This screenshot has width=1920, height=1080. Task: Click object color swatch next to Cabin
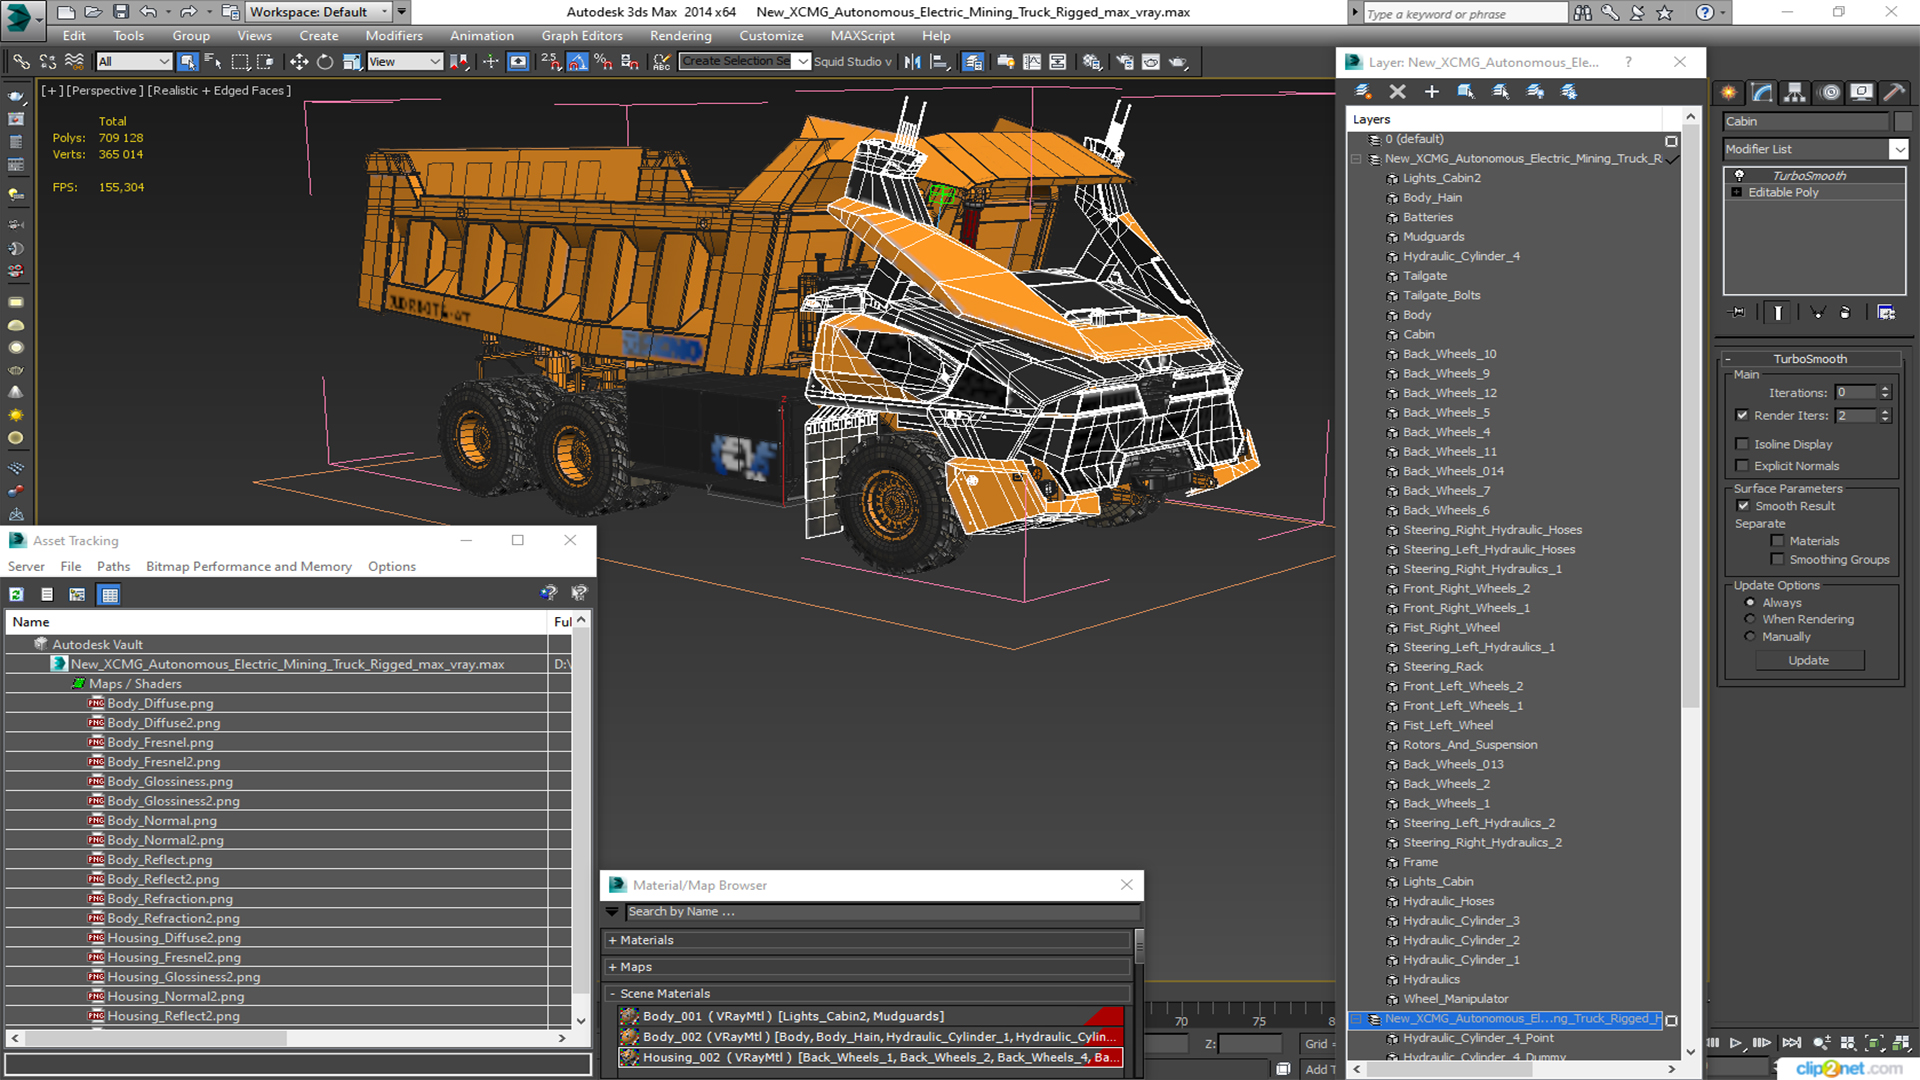click(1902, 121)
